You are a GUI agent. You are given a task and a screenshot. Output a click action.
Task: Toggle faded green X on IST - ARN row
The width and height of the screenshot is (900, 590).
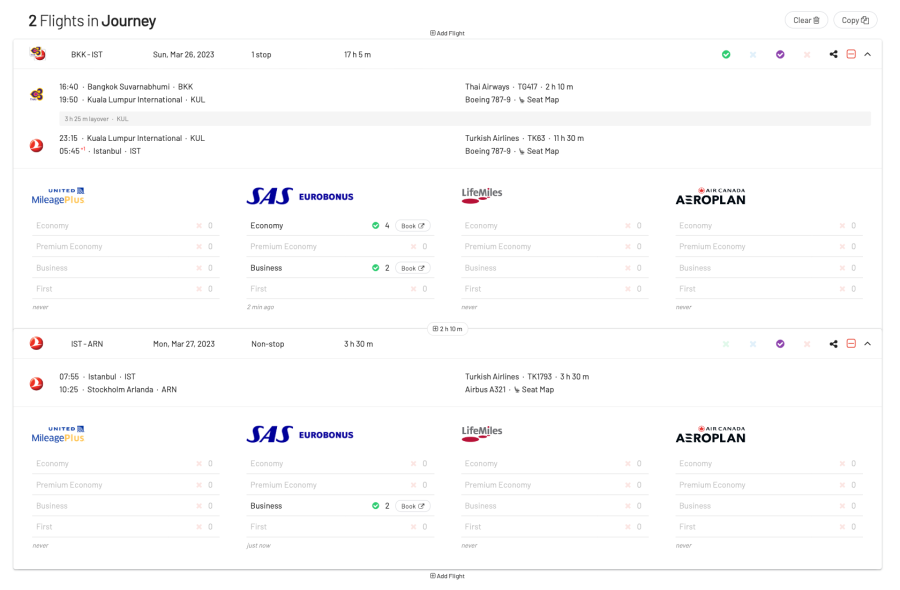726,344
